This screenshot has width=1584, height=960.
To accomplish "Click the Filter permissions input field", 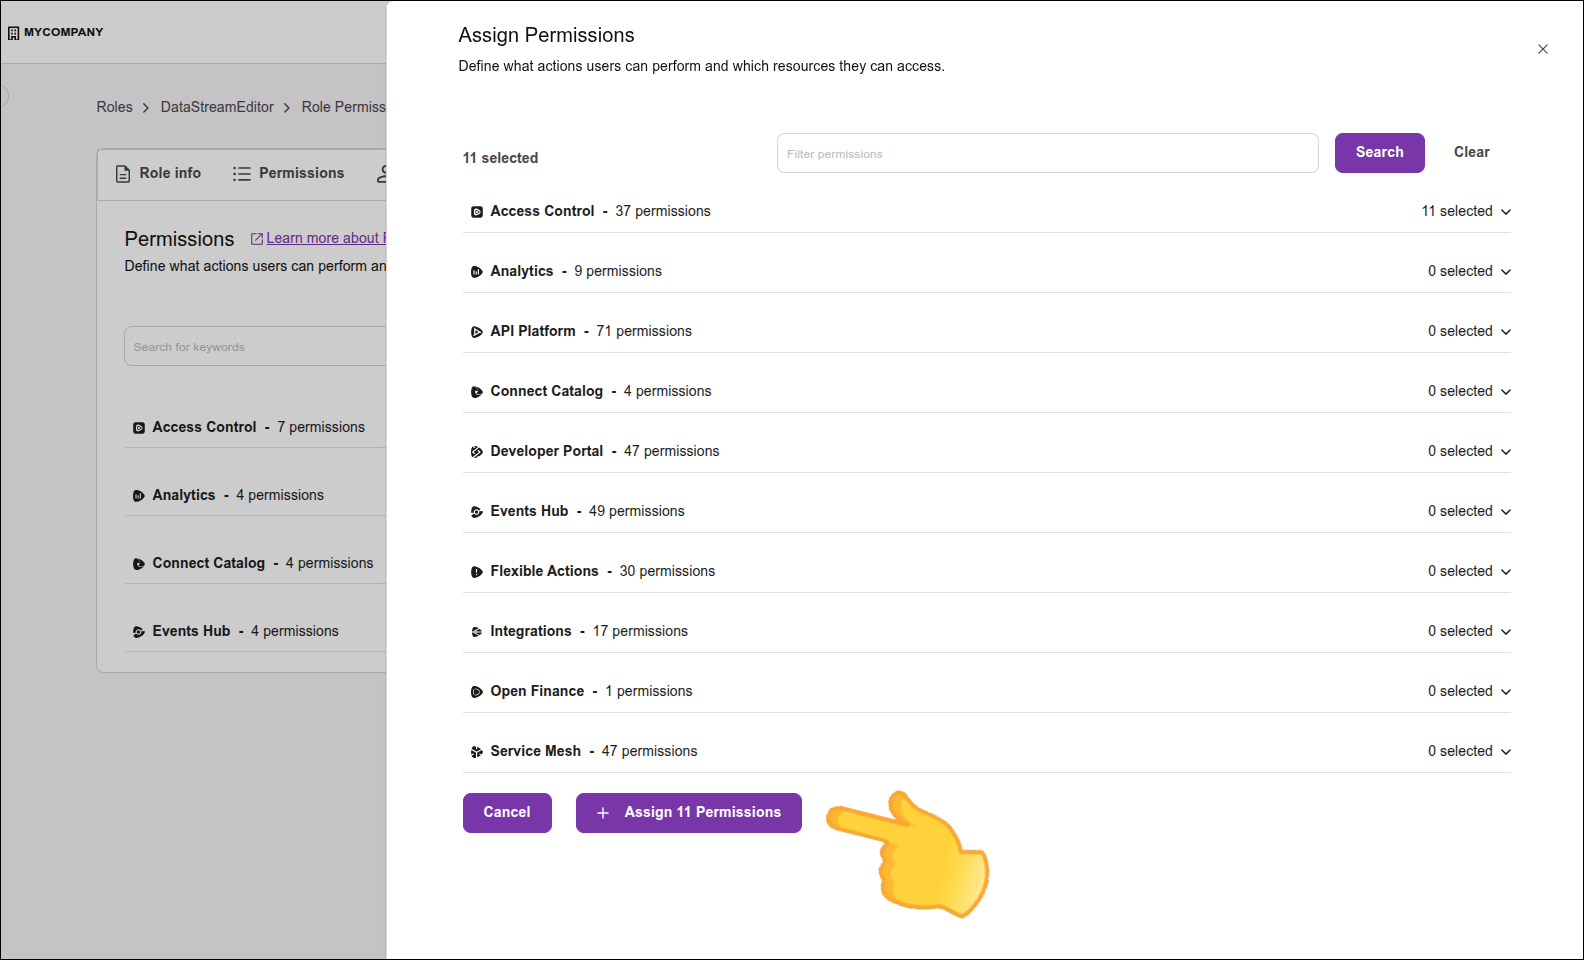I will 1046,153.
